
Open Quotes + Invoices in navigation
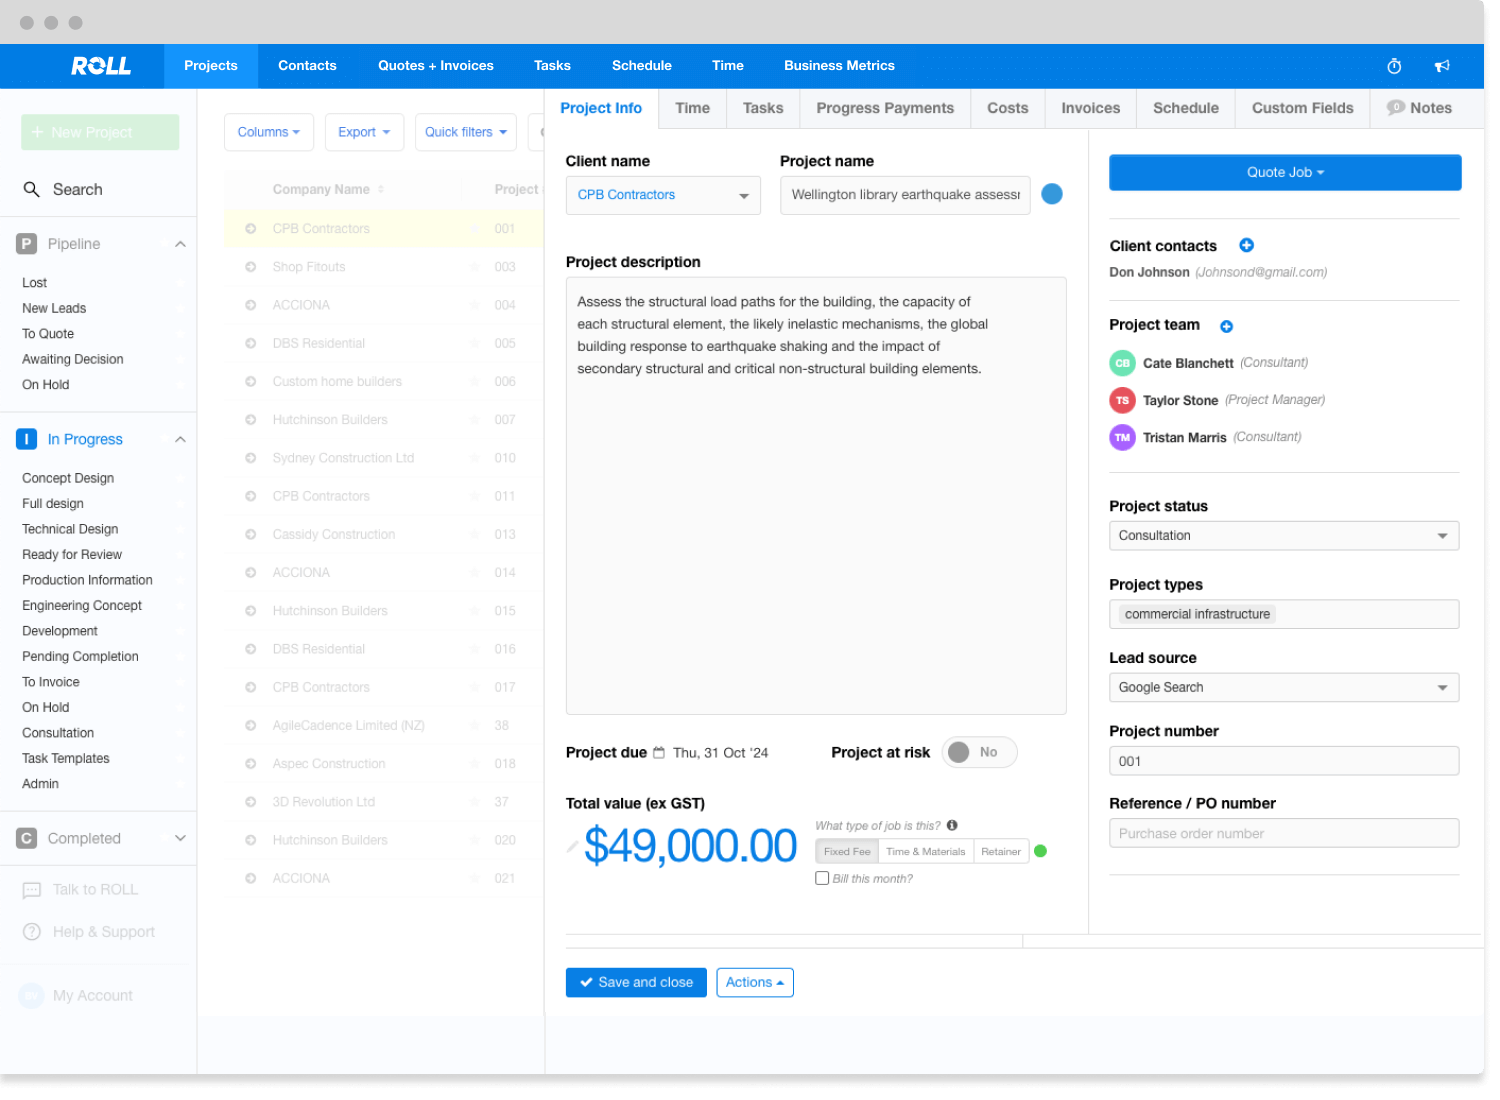[436, 66]
